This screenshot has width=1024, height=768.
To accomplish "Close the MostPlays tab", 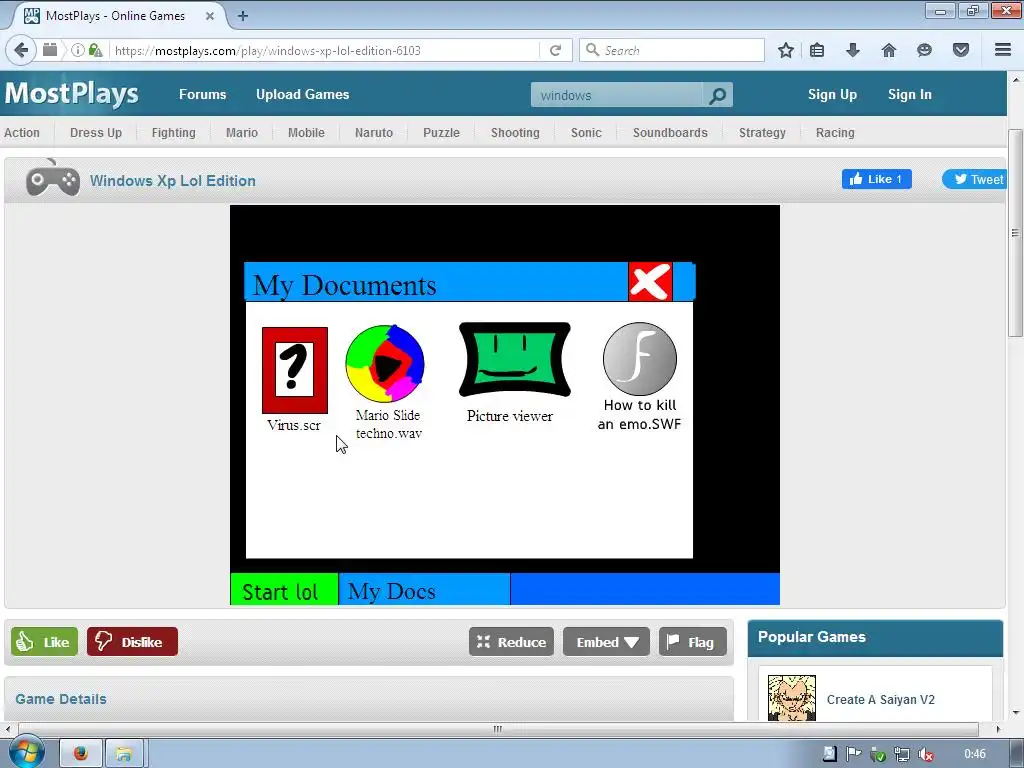I will 210,16.
